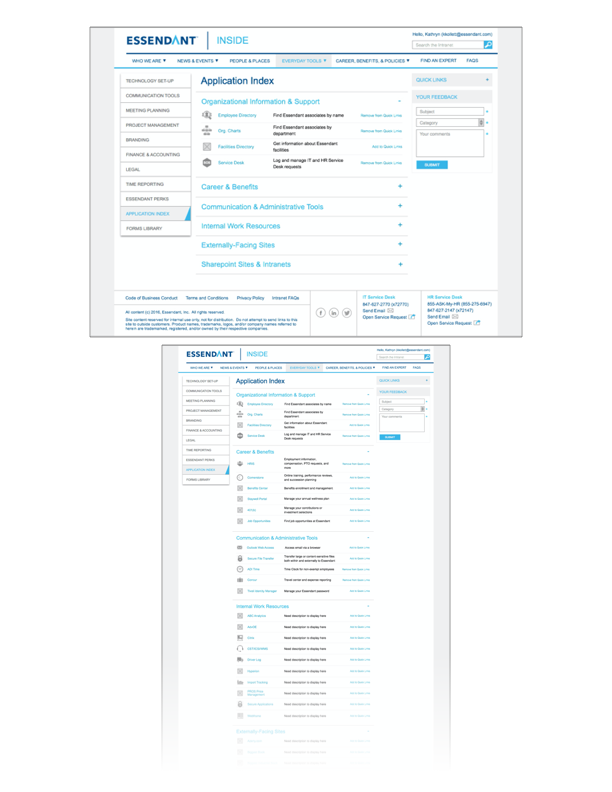The height and width of the screenshot is (792, 612).
Task: Select Forms Library in upper page sidebar
Action: coord(156,228)
